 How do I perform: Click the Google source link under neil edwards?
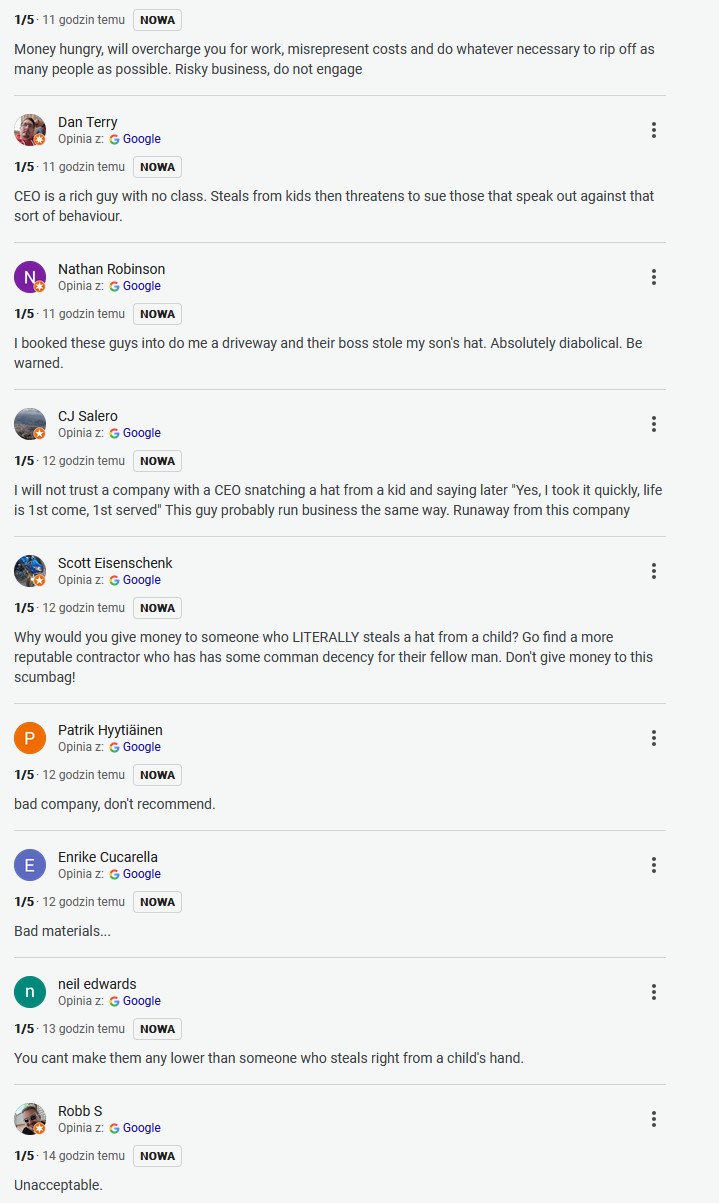141,1001
